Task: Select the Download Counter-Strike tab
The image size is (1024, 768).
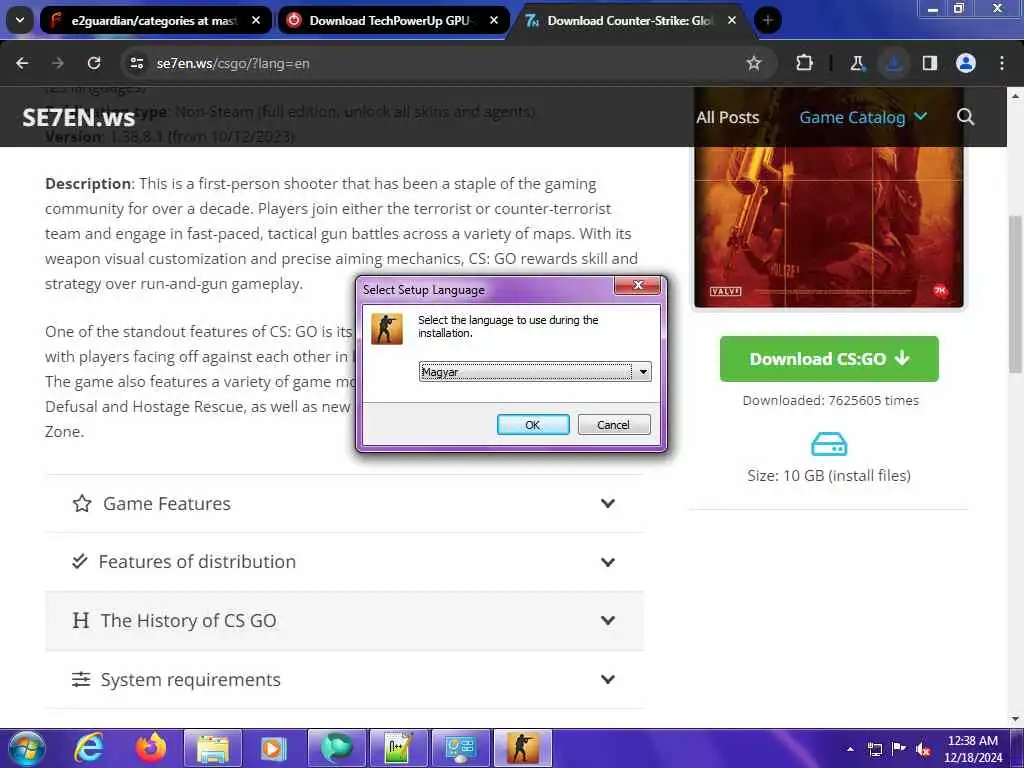Action: [x=627, y=20]
